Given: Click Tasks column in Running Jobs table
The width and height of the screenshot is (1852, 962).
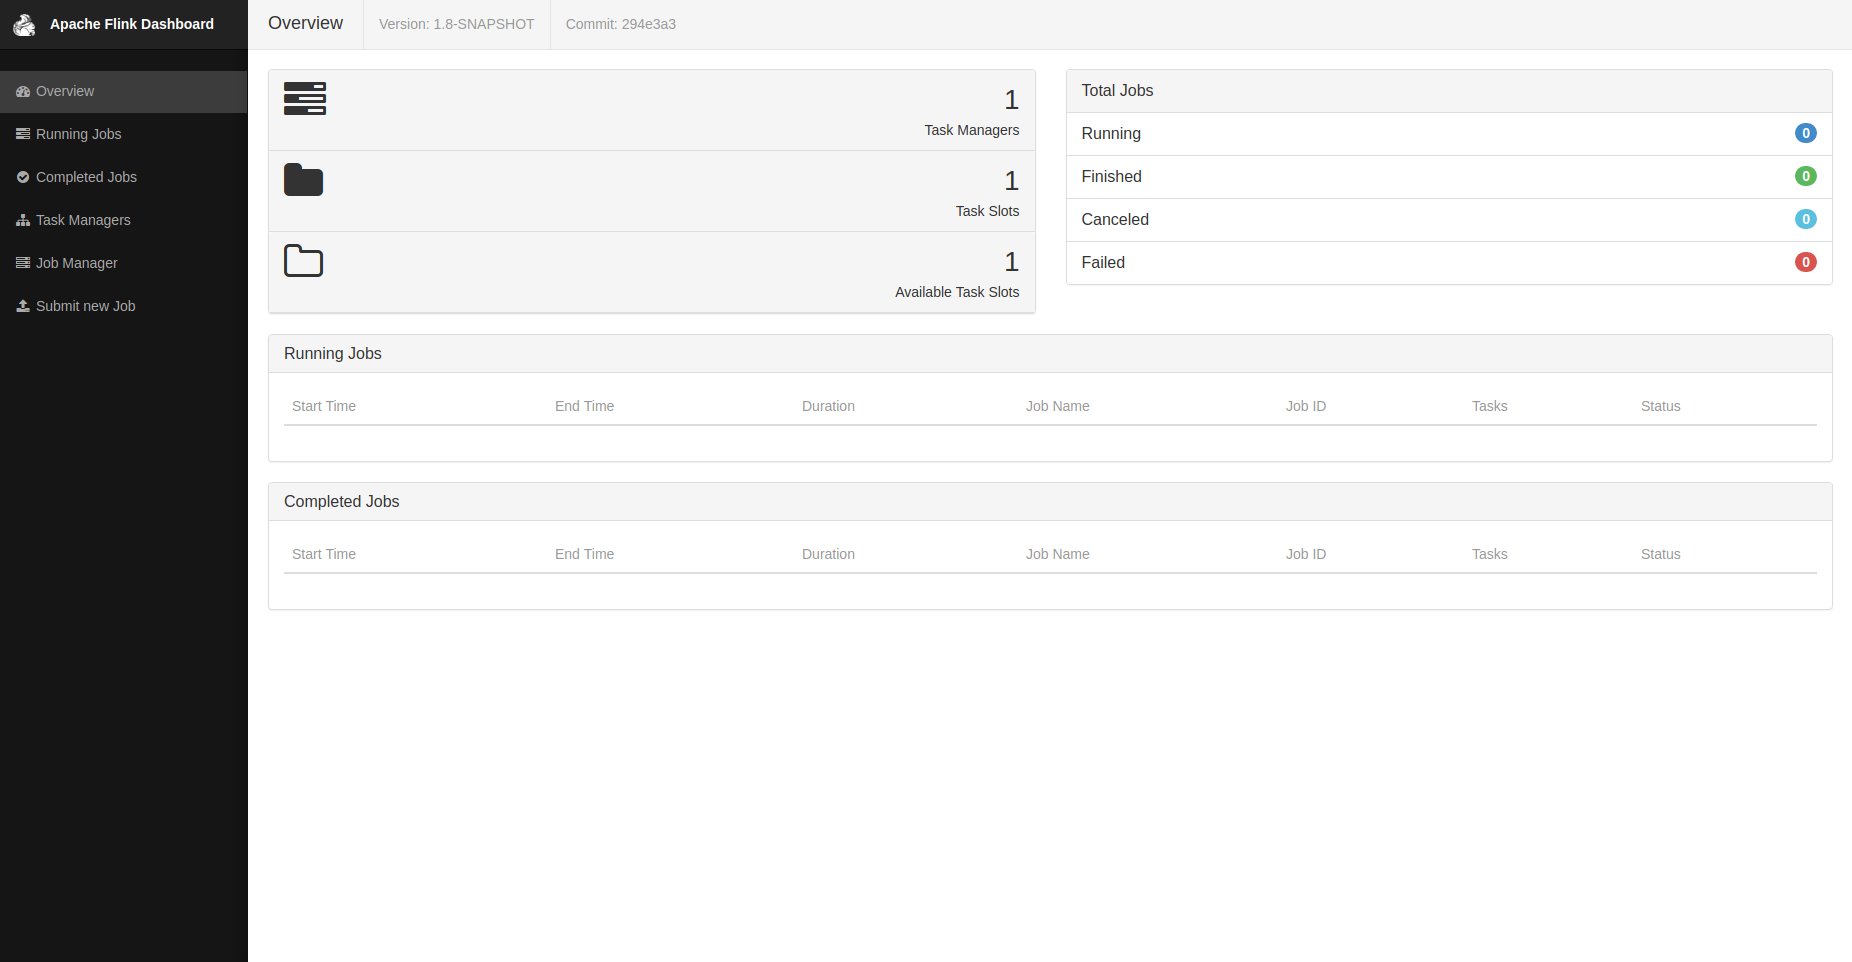Looking at the screenshot, I should [x=1490, y=406].
